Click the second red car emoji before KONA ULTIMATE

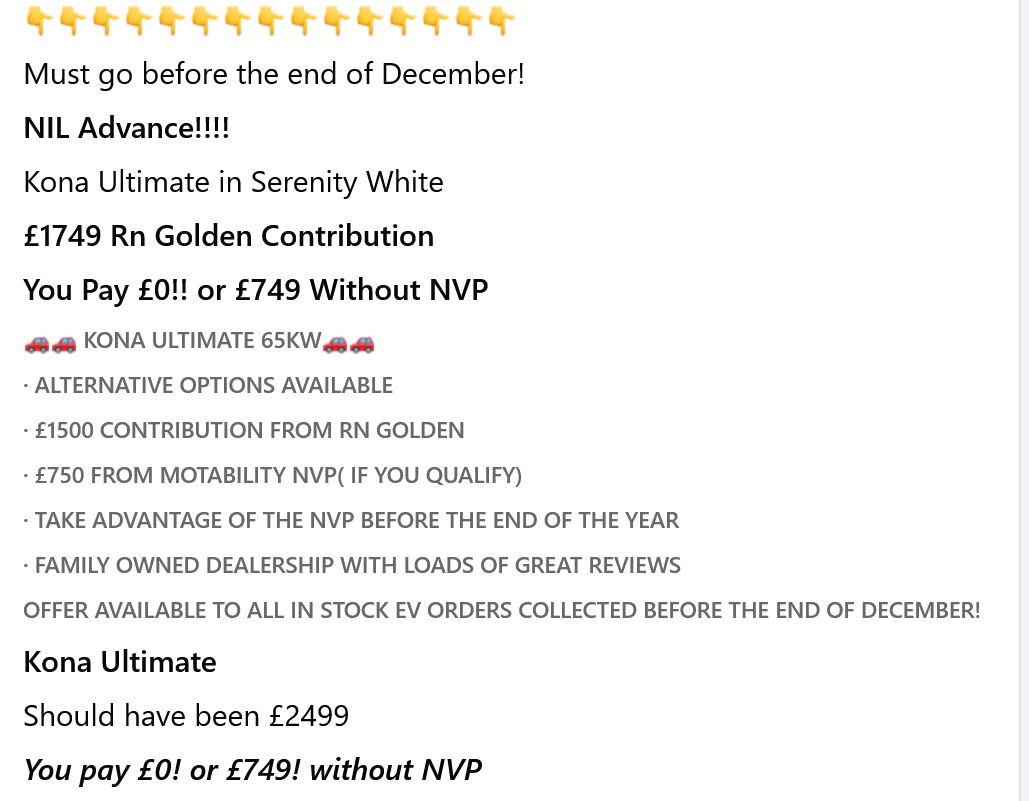tap(64, 343)
